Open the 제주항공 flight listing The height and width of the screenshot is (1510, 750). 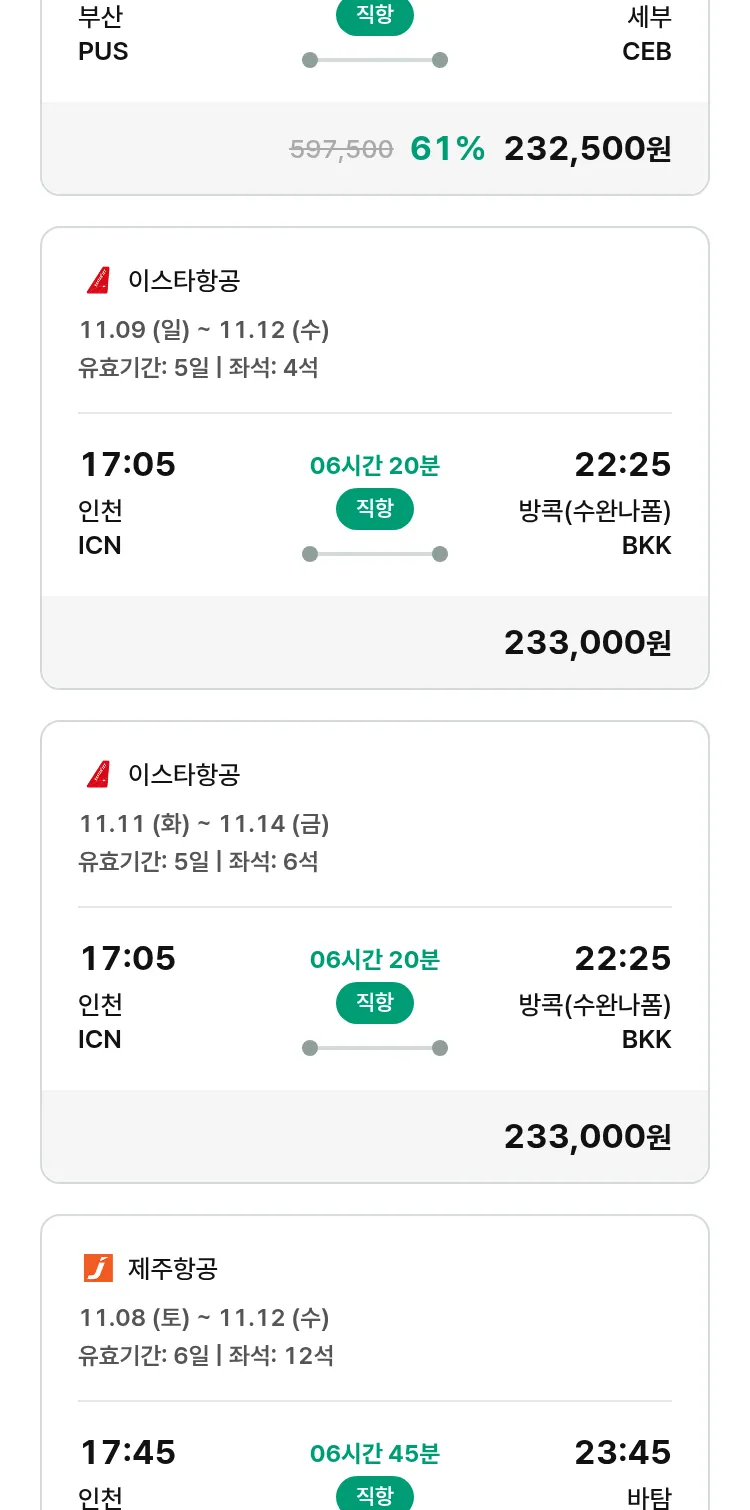[x=173, y=1269]
